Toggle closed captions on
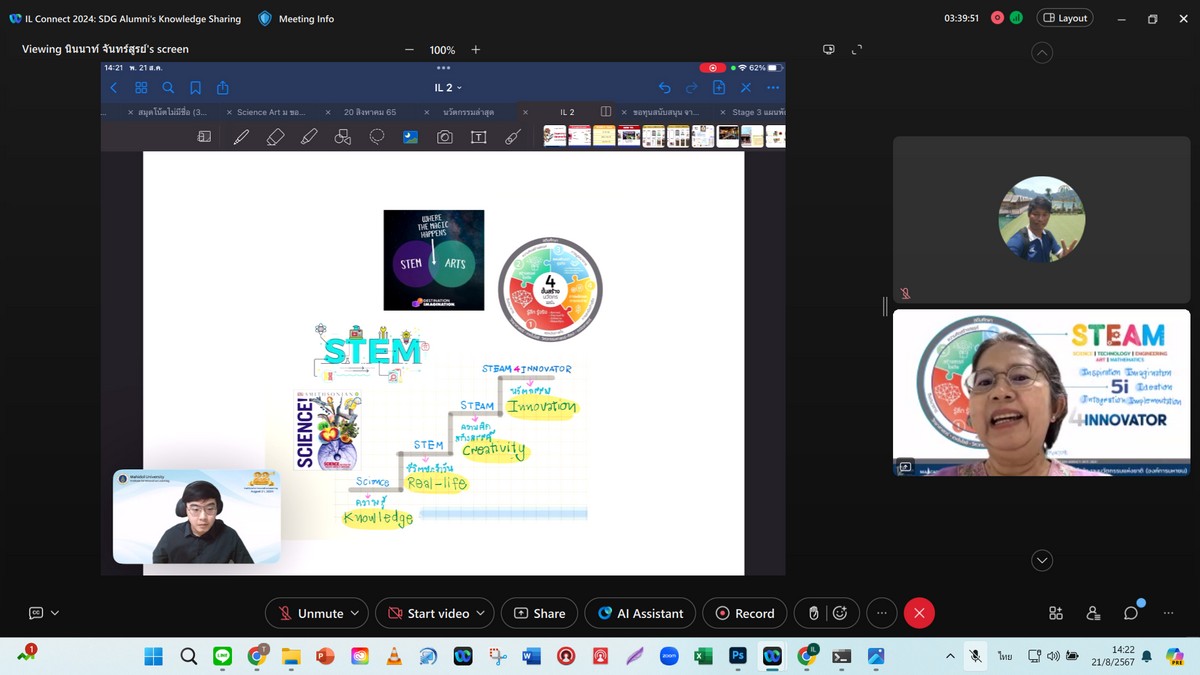1200x675 pixels. click(36, 613)
